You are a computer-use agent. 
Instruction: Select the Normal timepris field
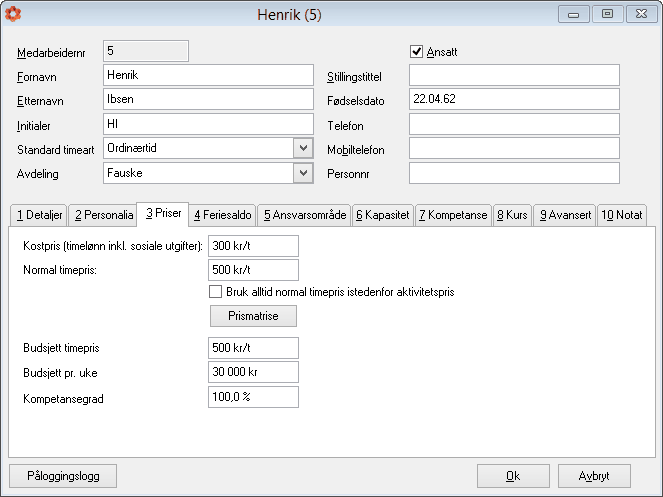coord(253,270)
